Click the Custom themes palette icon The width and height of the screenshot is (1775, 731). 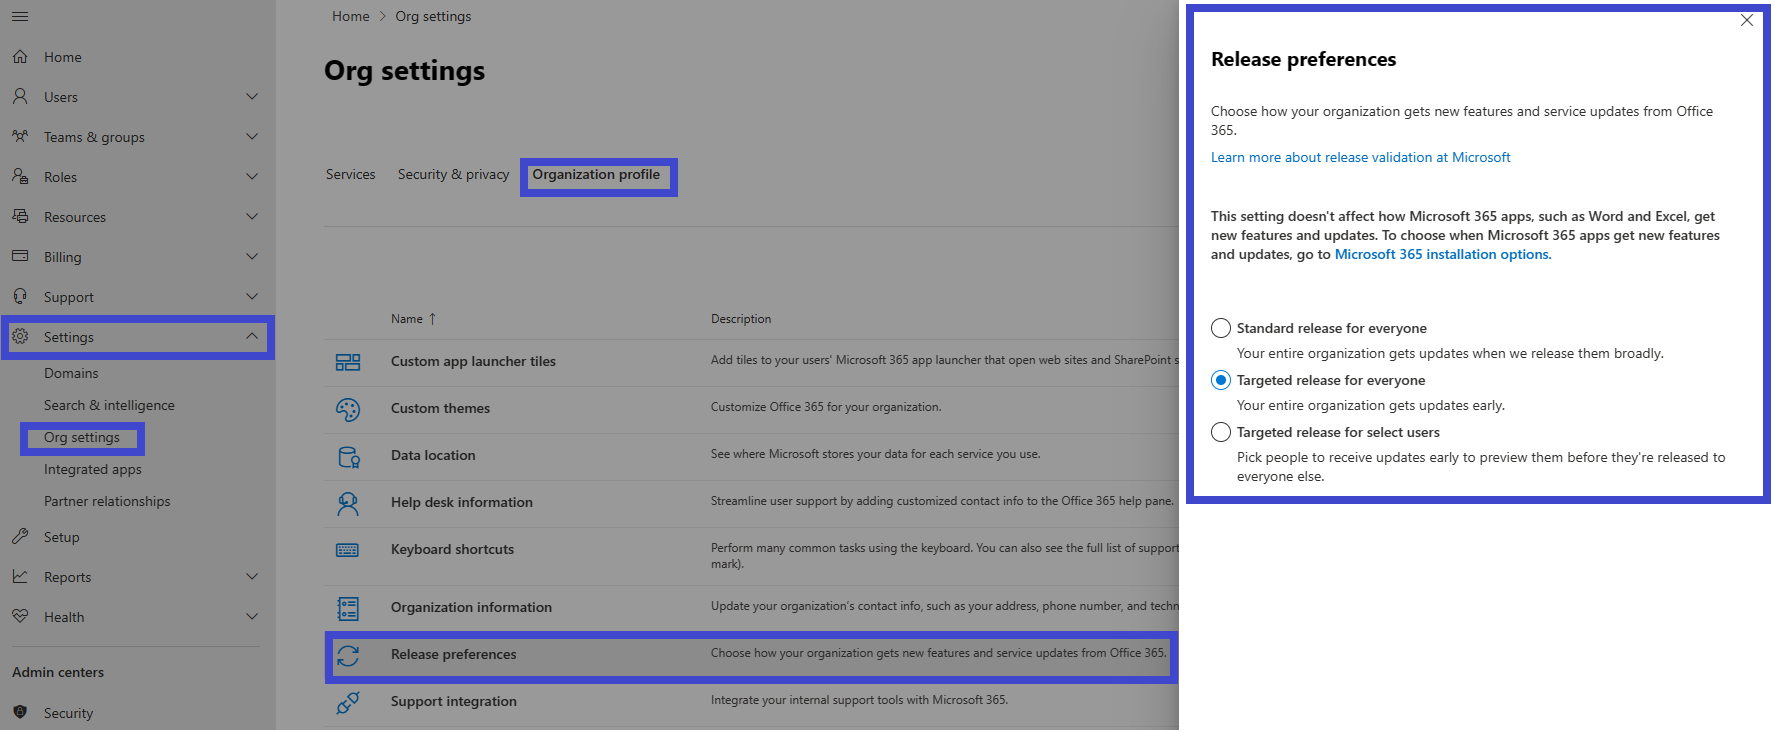(348, 409)
